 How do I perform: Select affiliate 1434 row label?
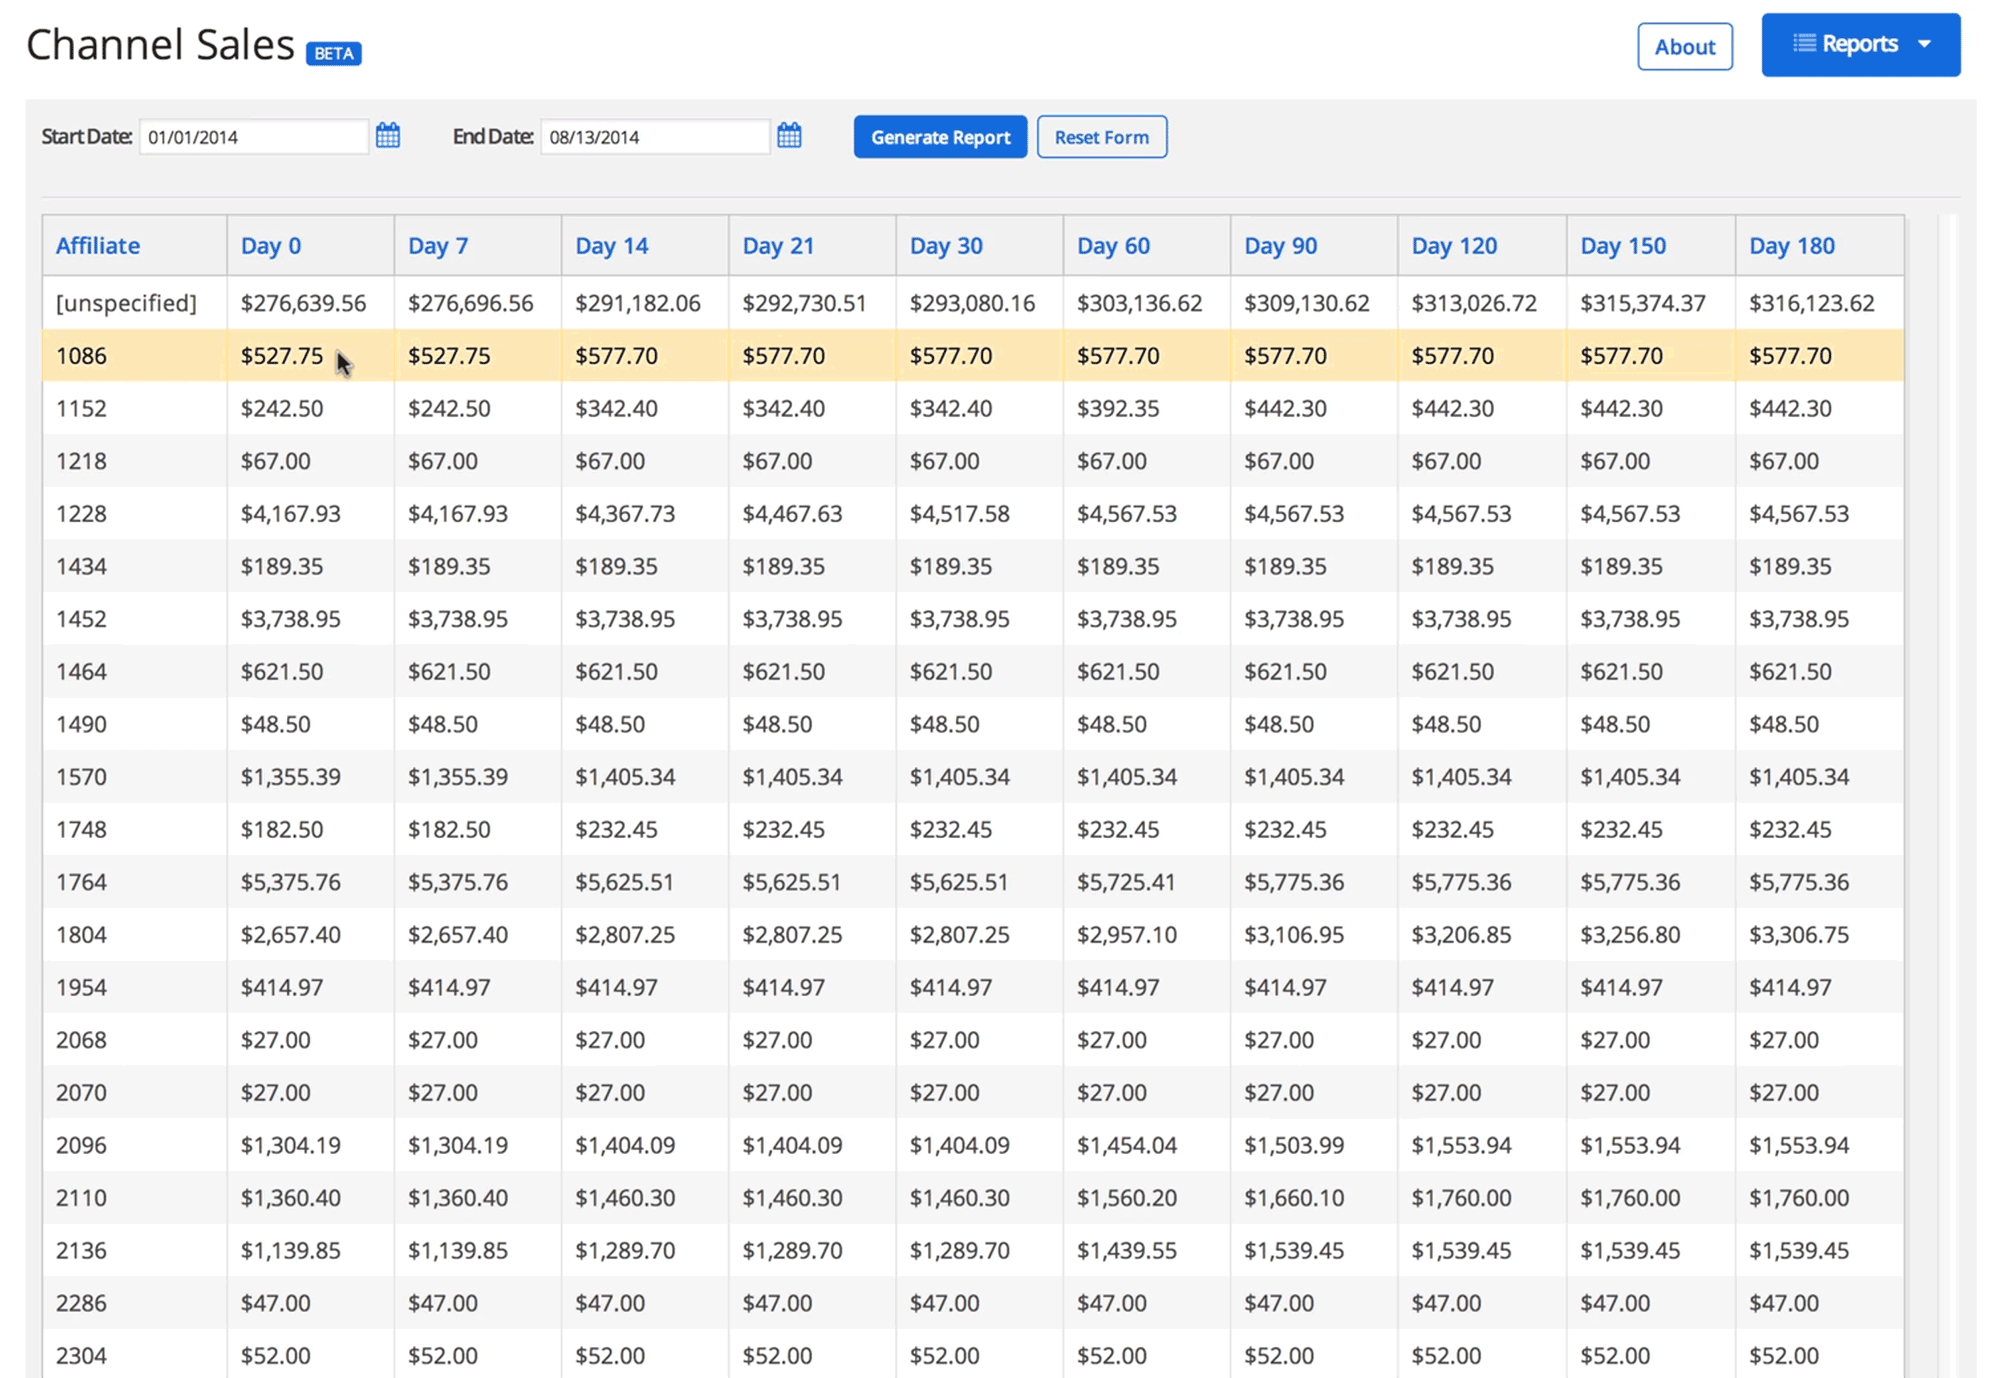point(81,566)
